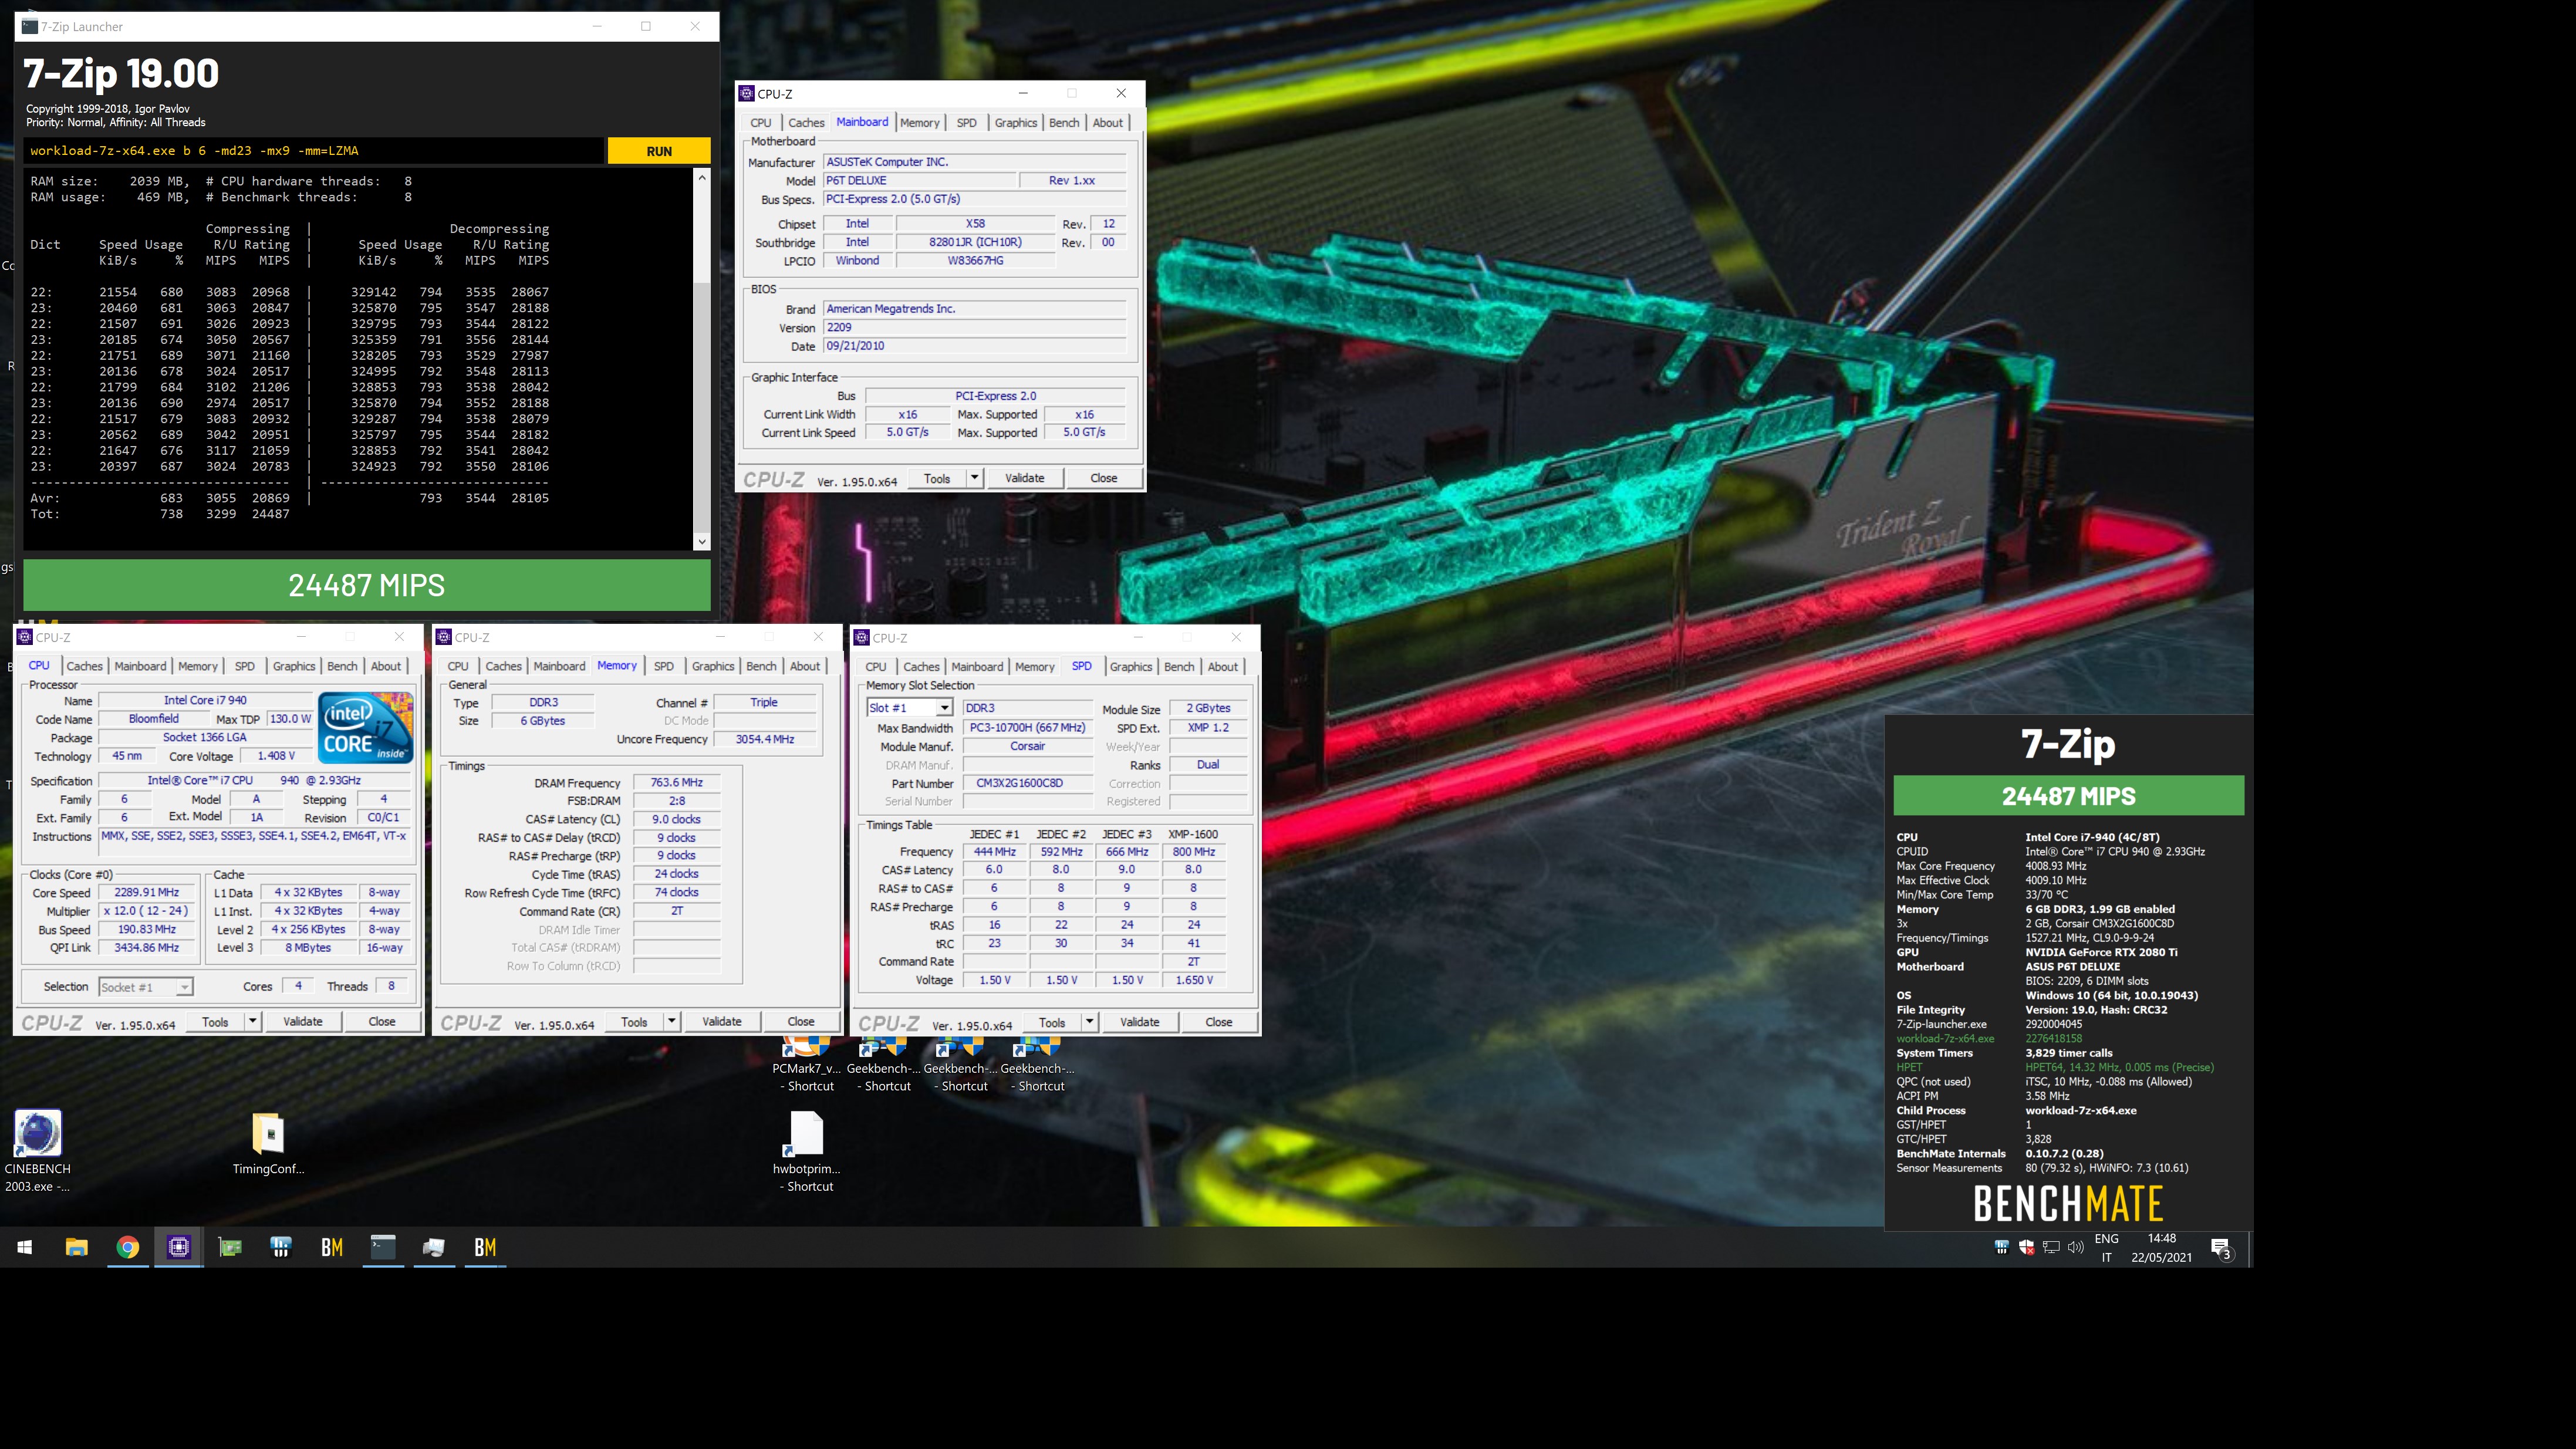This screenshot has height=1449, width=2576.
Task: Open the Memory tab in the SPD window
Action: (x=1034, y=667)
